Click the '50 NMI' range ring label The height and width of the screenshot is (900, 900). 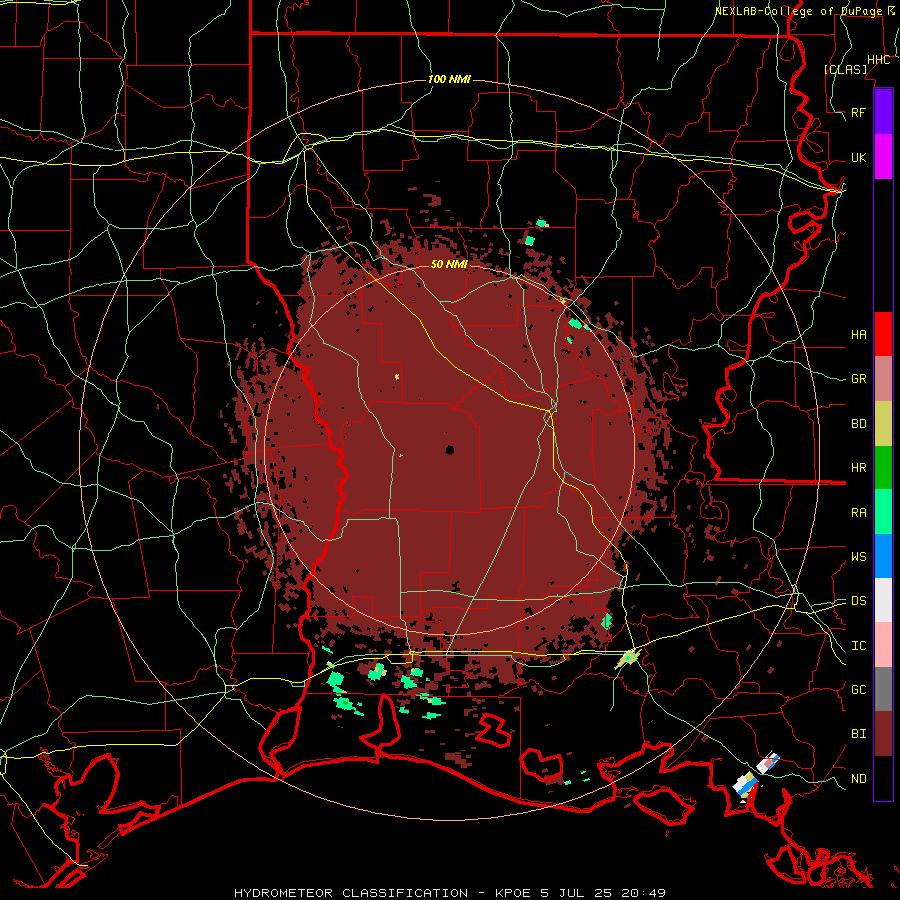449,264
